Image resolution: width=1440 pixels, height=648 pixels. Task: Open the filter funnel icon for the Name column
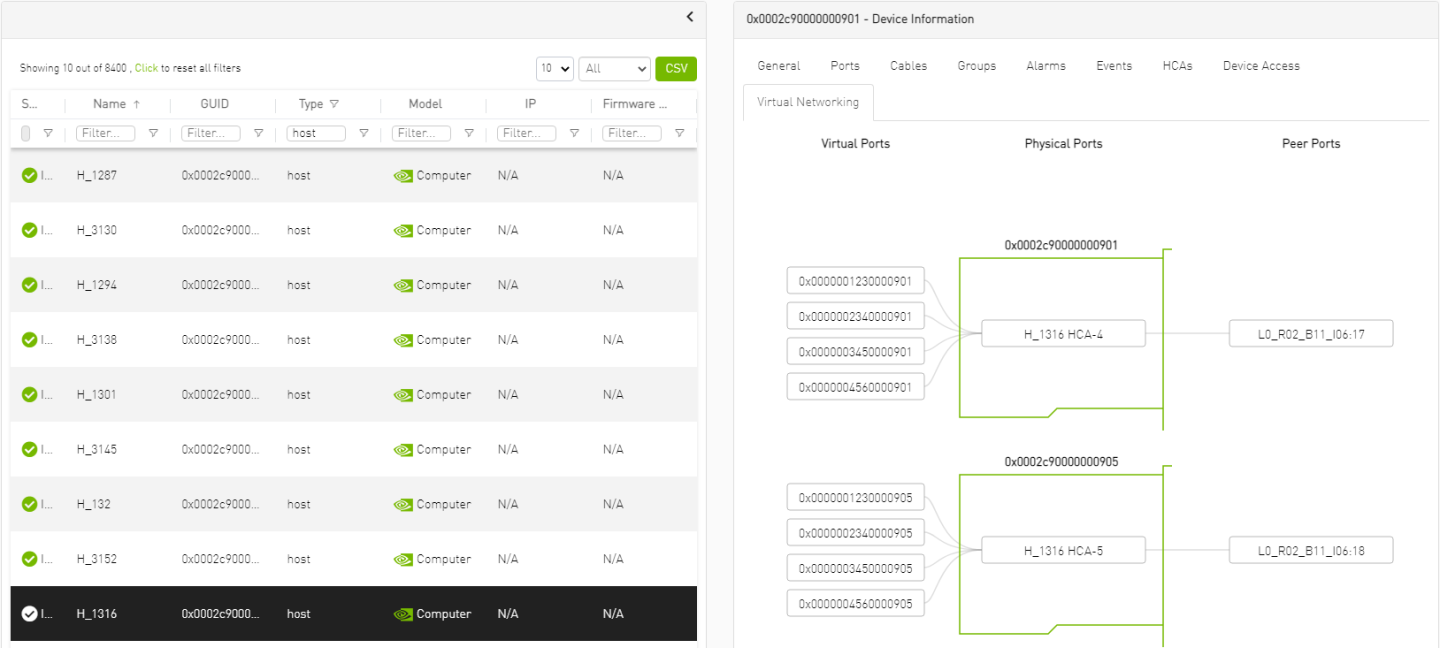[153, 132]
